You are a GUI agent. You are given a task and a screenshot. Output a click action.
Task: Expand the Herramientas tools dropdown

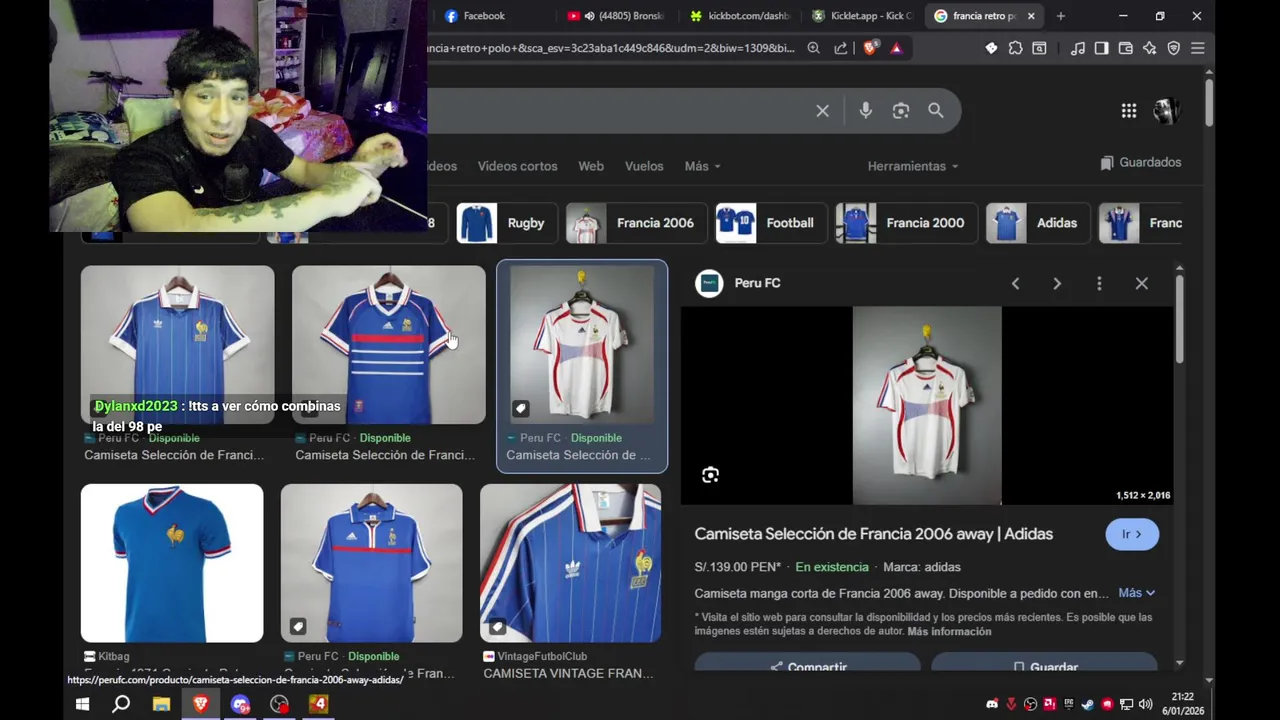click(x=913, y=166)
